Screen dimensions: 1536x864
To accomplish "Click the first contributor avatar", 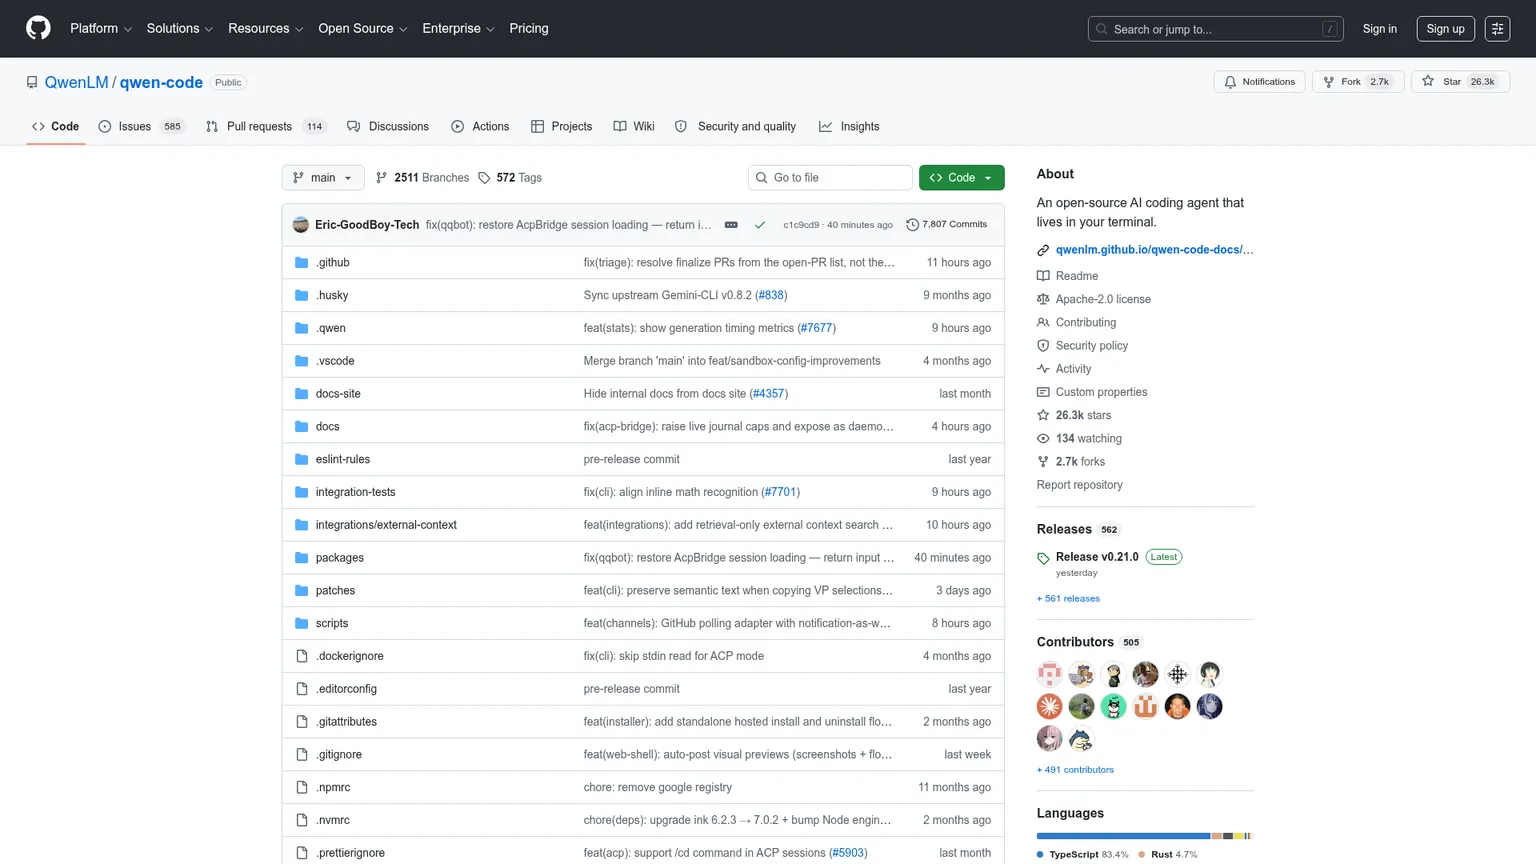I will click(x=1049, y=674).
